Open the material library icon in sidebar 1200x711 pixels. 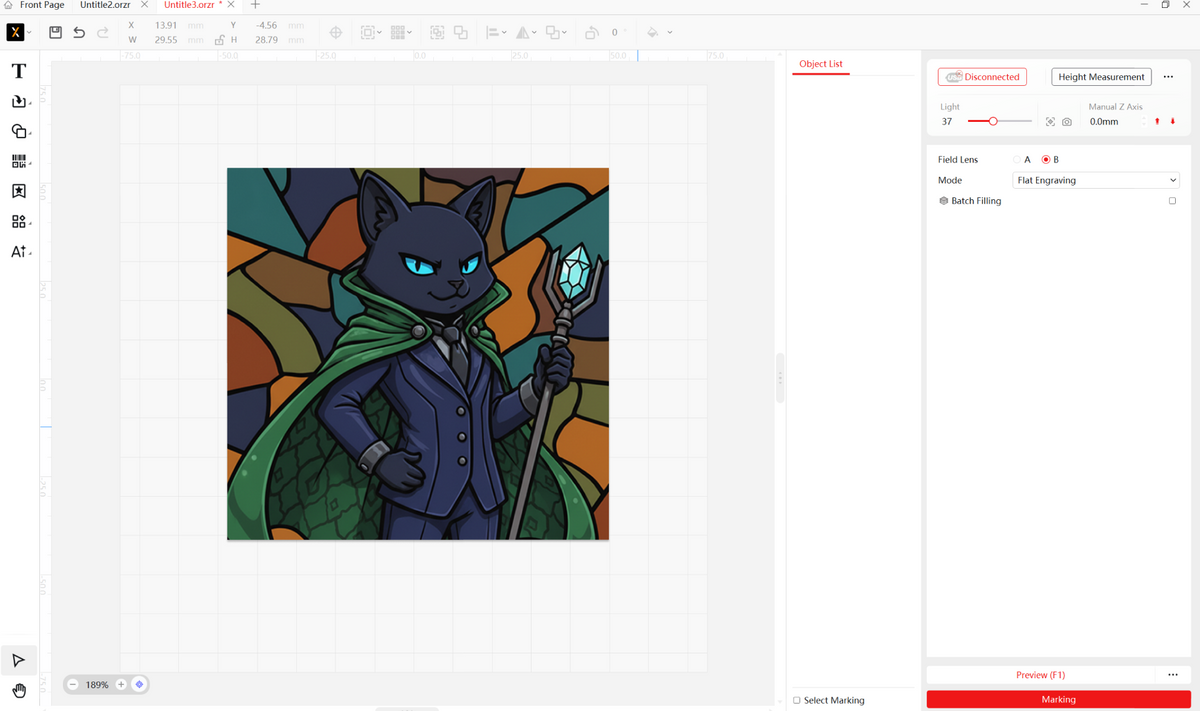18,190
